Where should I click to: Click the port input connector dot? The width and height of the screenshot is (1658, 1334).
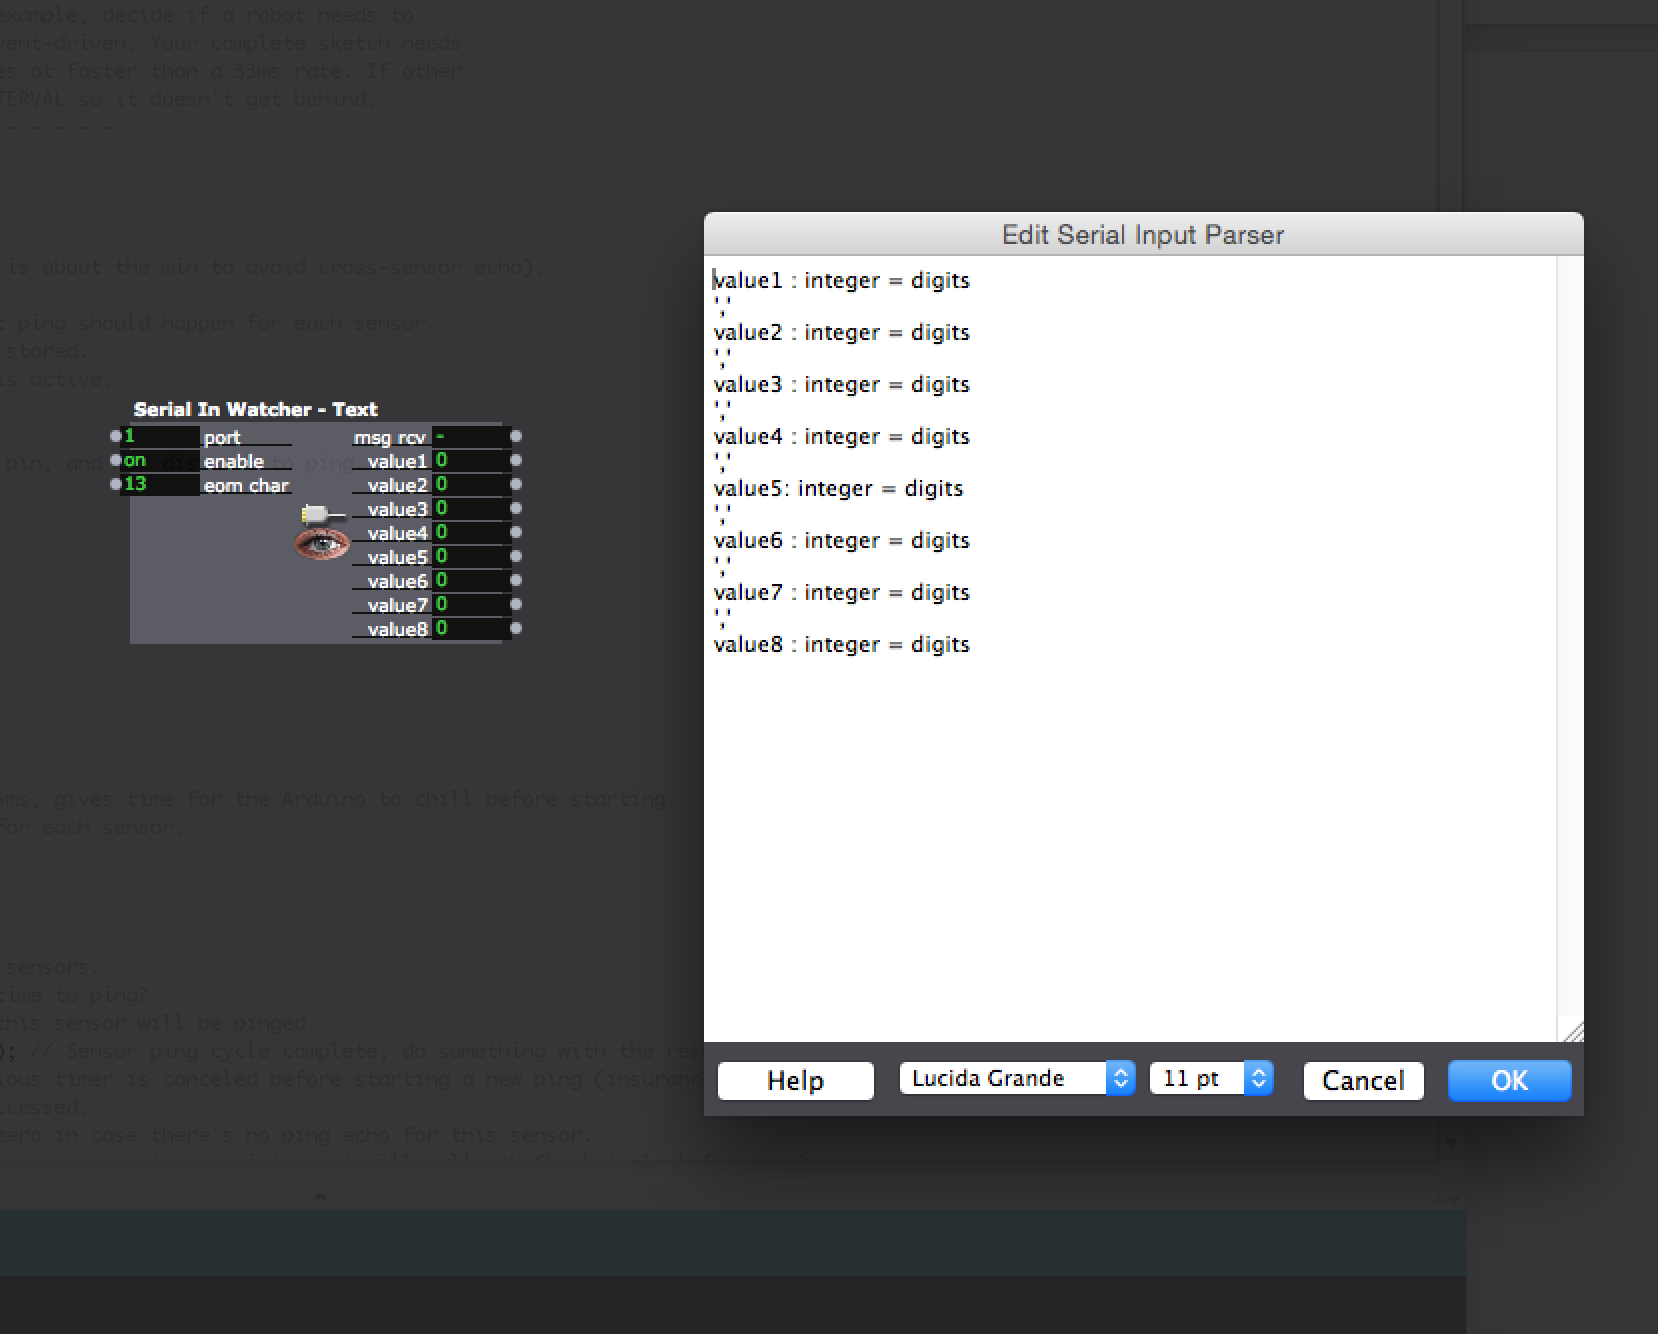coord(115,436)
